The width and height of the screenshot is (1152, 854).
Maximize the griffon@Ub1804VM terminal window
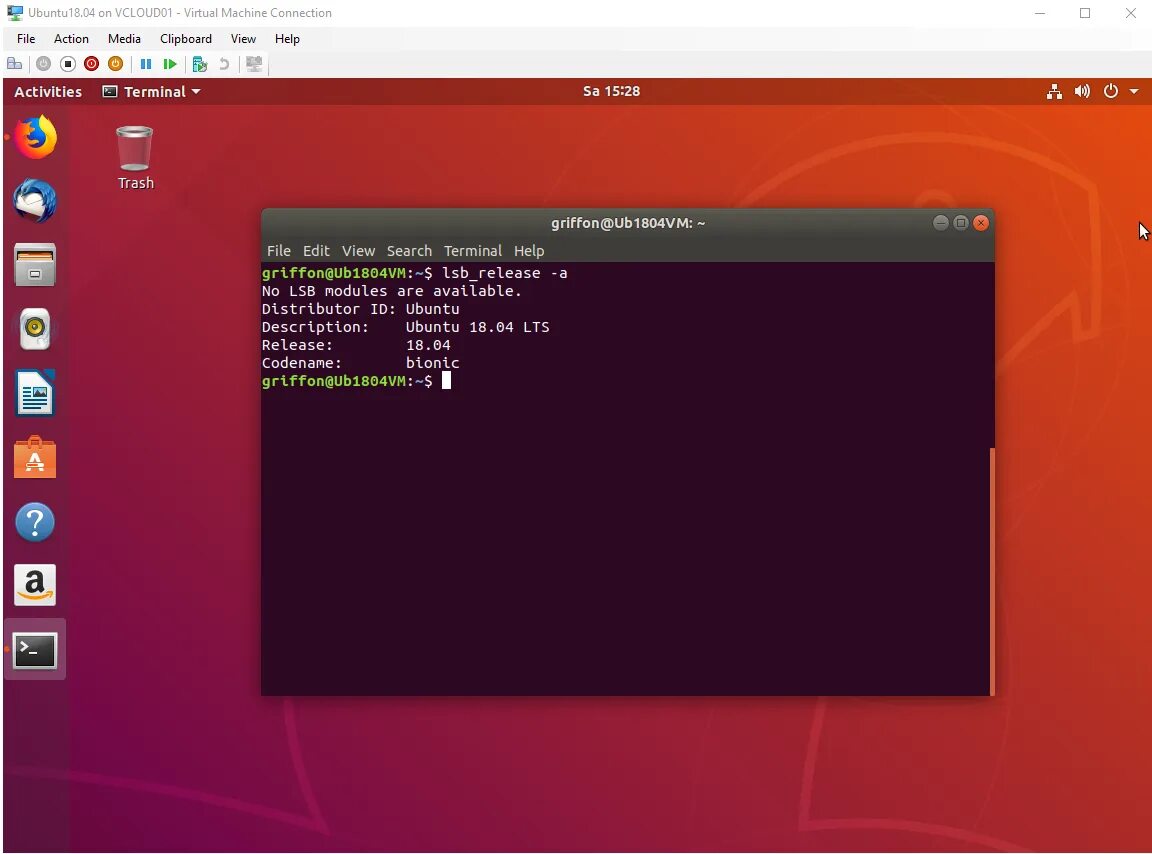tap(960, 223)
